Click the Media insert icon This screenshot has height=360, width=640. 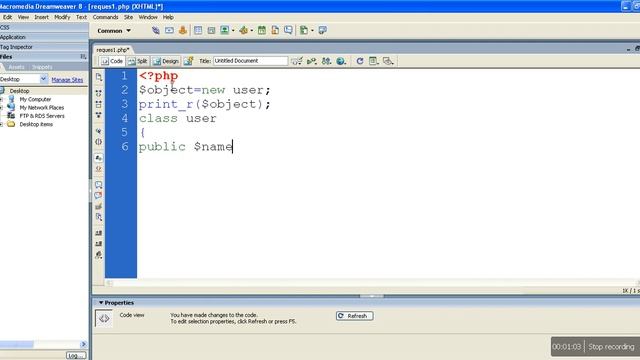[x=243, y=31]
